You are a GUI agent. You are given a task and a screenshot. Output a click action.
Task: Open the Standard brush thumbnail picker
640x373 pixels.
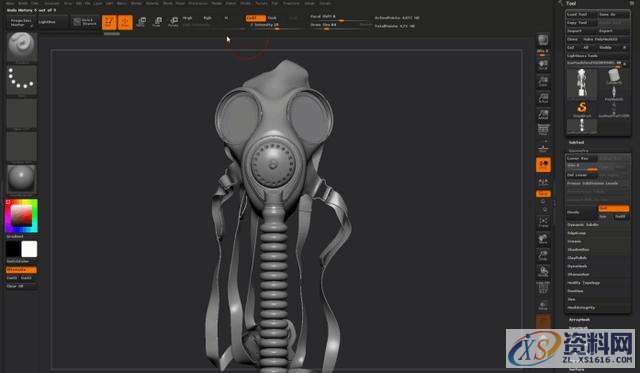(x=22, y=47)
